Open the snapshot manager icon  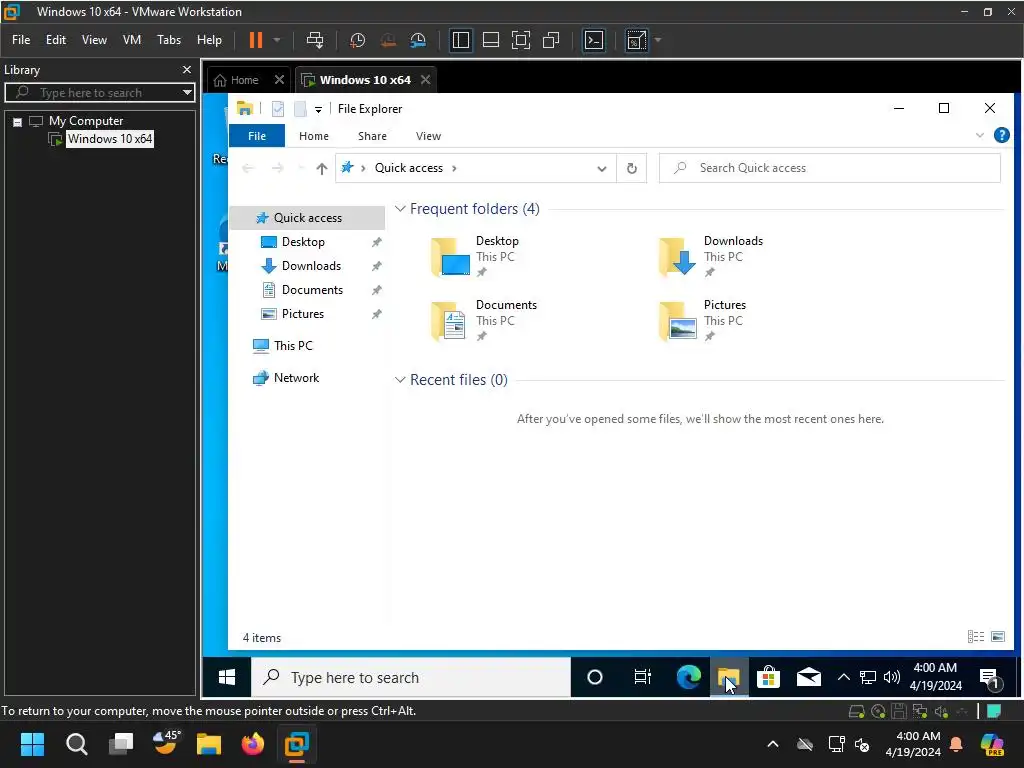[418, 40]
